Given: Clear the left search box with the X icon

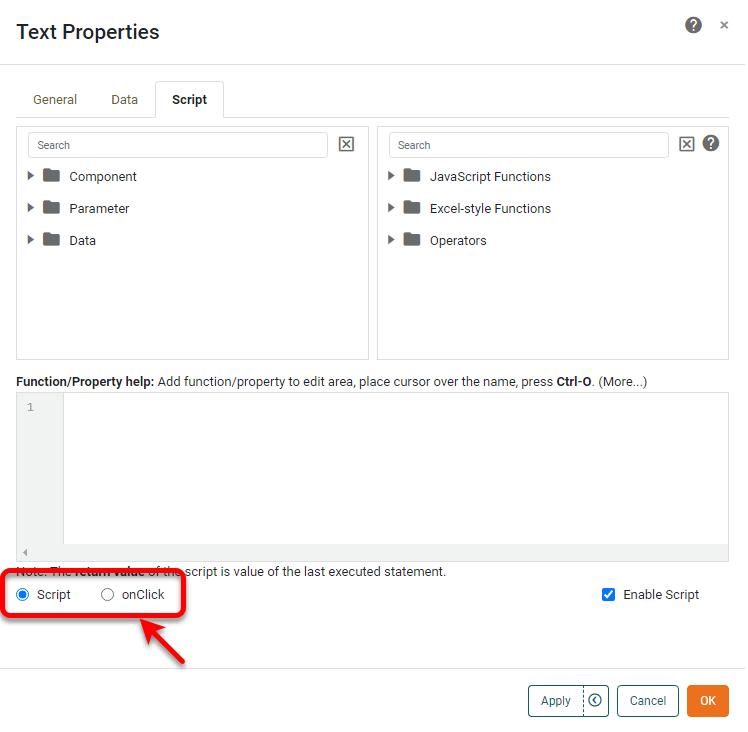Looking at the screenshot, I should click(346, 144).
